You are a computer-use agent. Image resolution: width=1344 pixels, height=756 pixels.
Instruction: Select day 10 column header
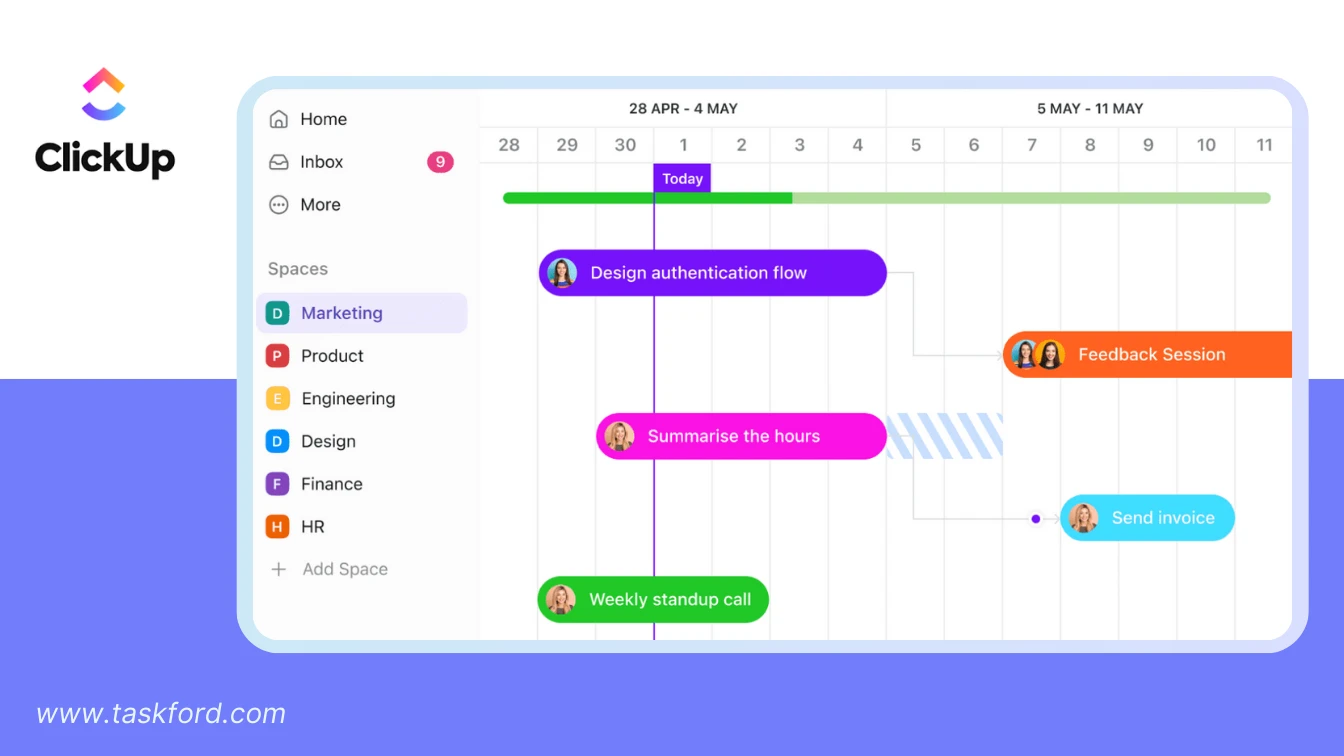(x=1206, y=145)
